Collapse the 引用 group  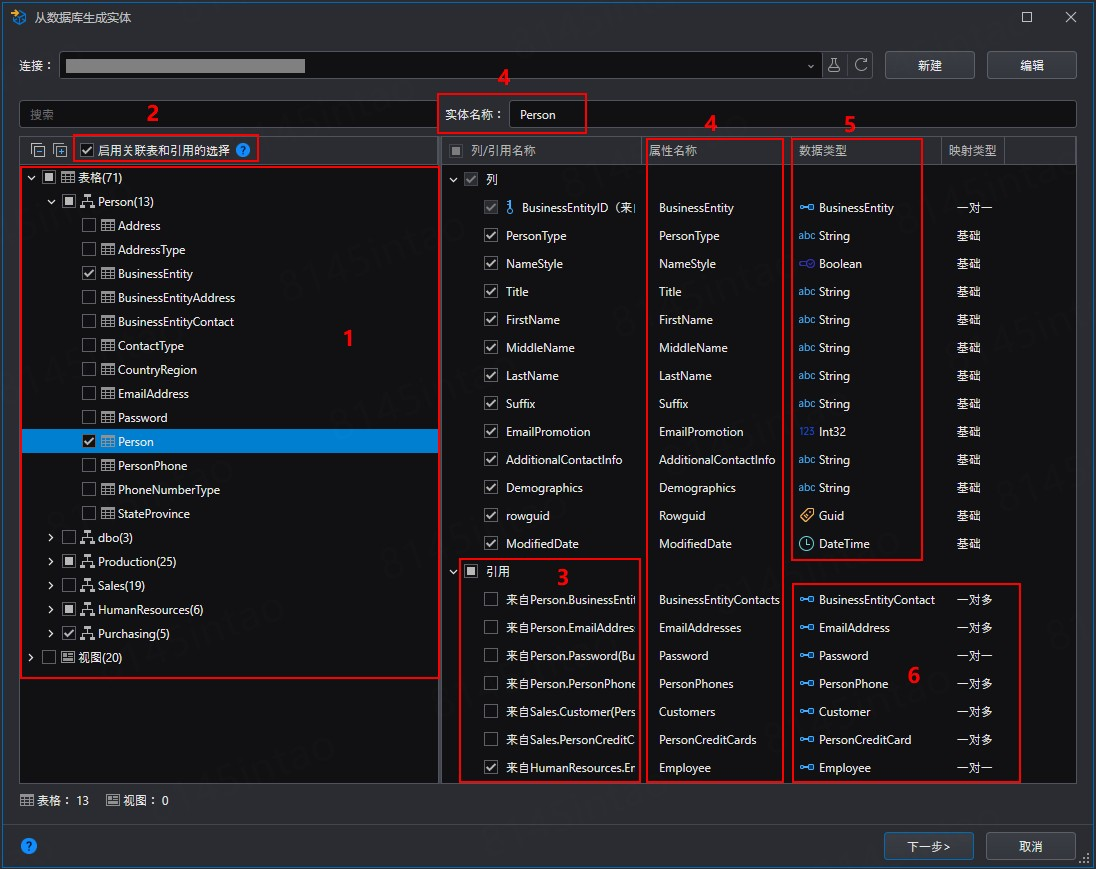[x=453, y=572]
